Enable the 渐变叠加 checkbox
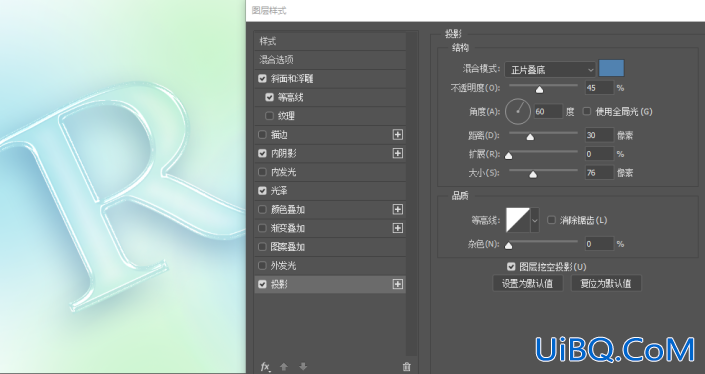The image size is (705, 374). pyautogui.click(x=263, y=228)
